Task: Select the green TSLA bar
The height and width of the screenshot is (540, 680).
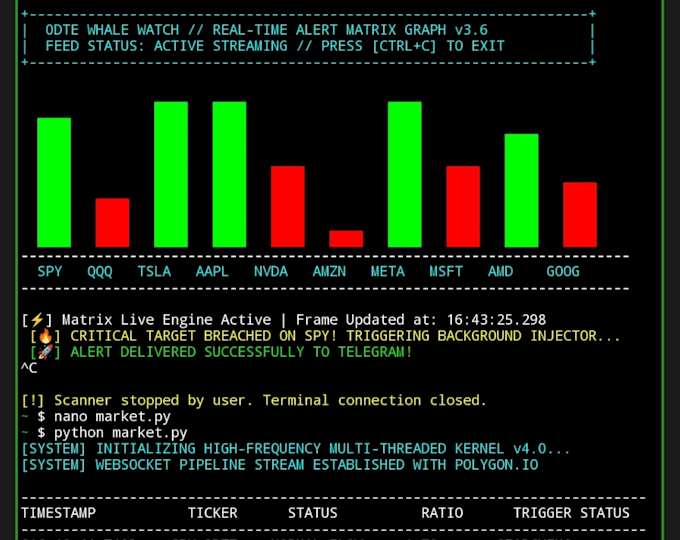Action: [171, 174]
